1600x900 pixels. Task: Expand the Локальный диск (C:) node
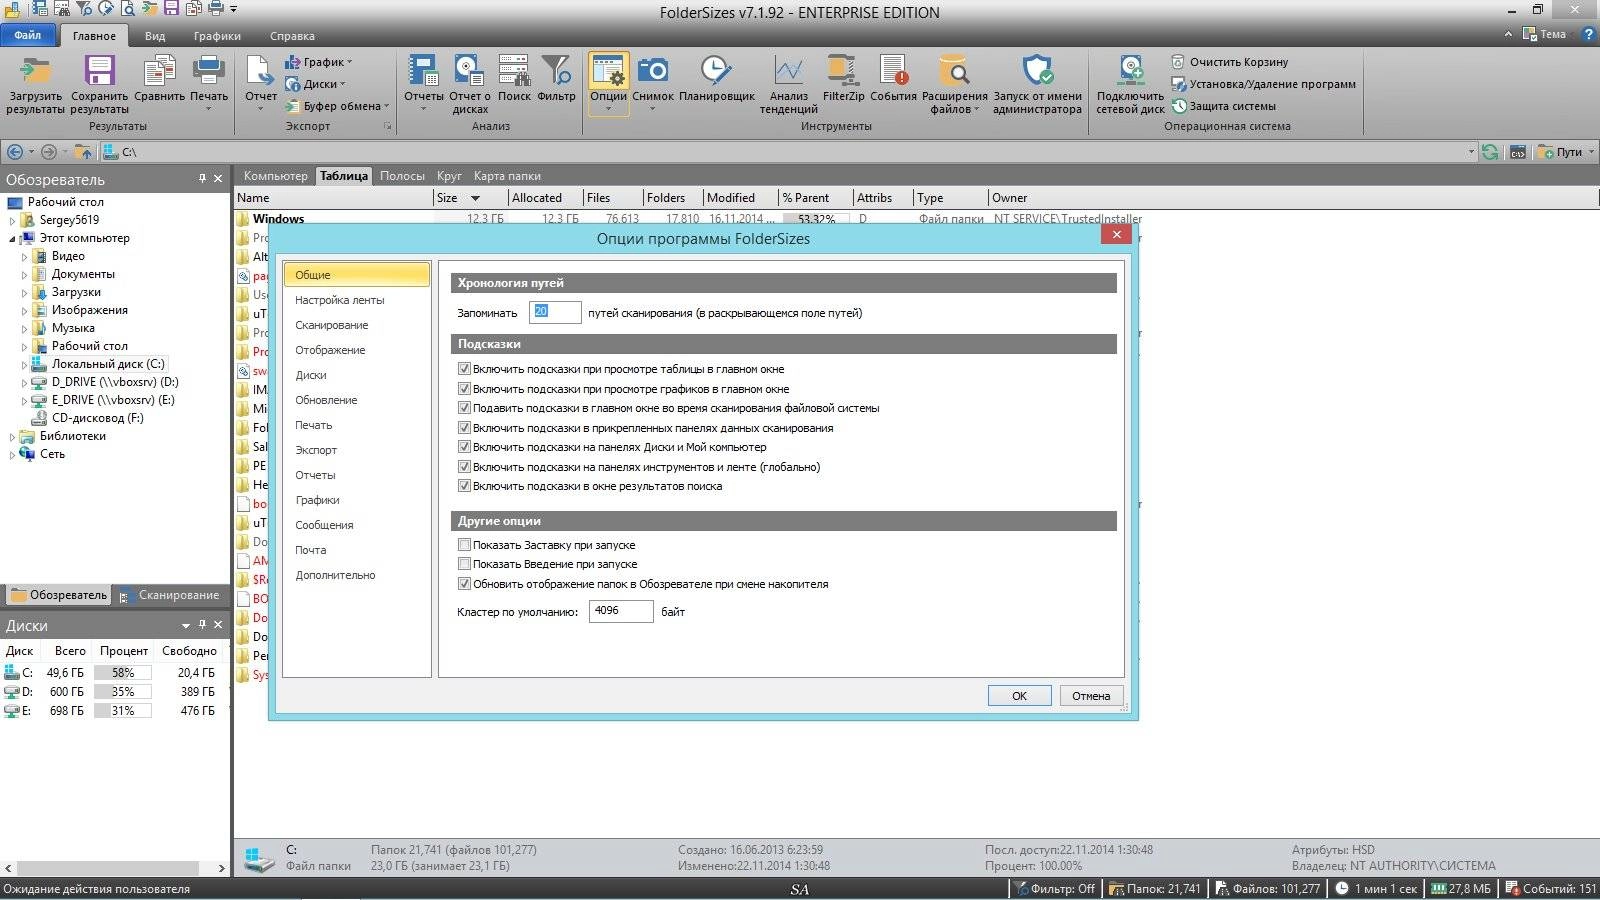(x=25, y=365)
